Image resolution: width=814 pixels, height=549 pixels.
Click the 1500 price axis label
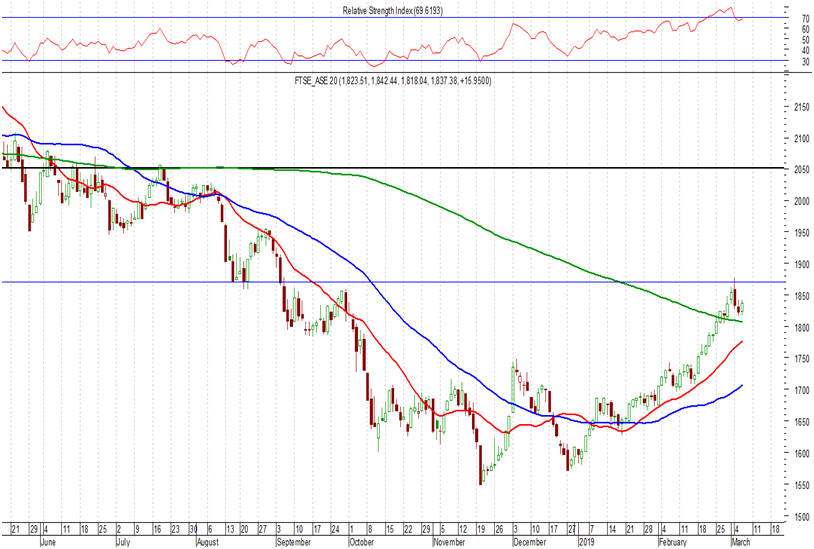pyautogui.click(x=802, y=517)
